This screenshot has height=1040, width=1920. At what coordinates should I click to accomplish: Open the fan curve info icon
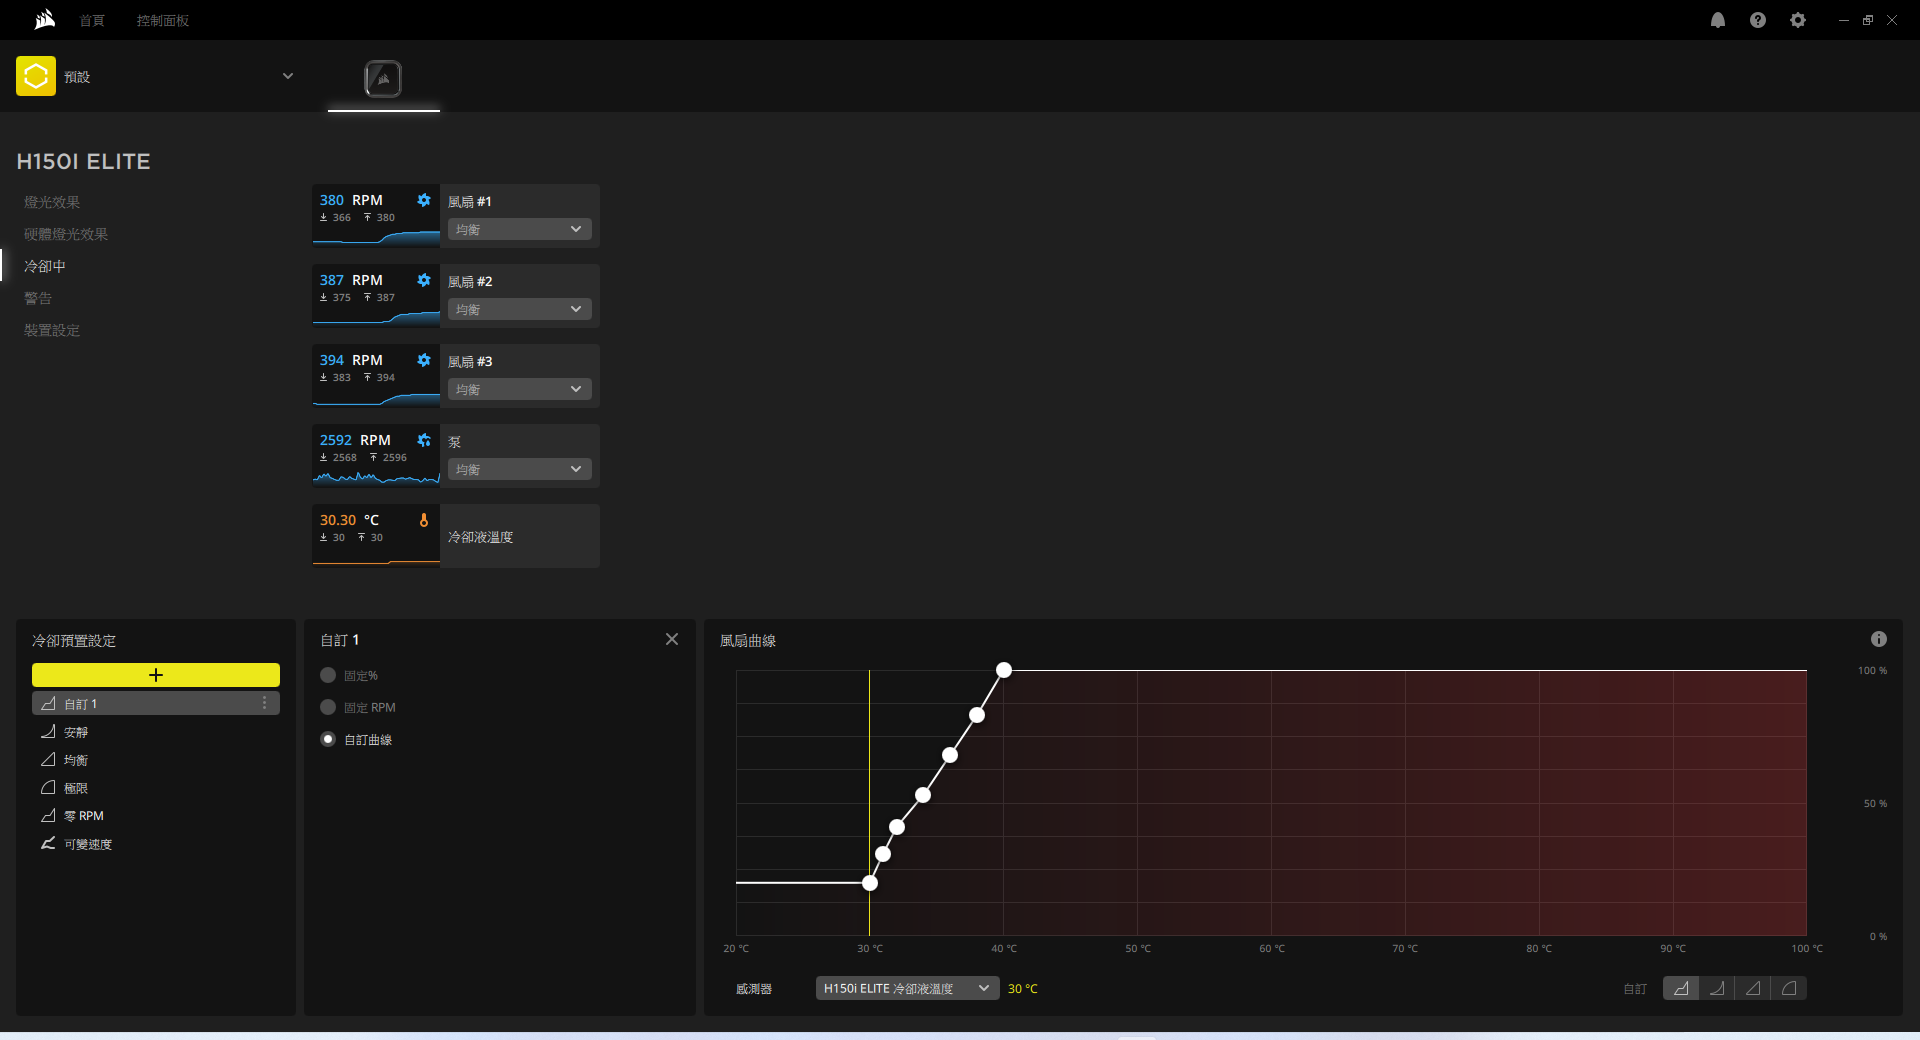tap(1879, 639)
